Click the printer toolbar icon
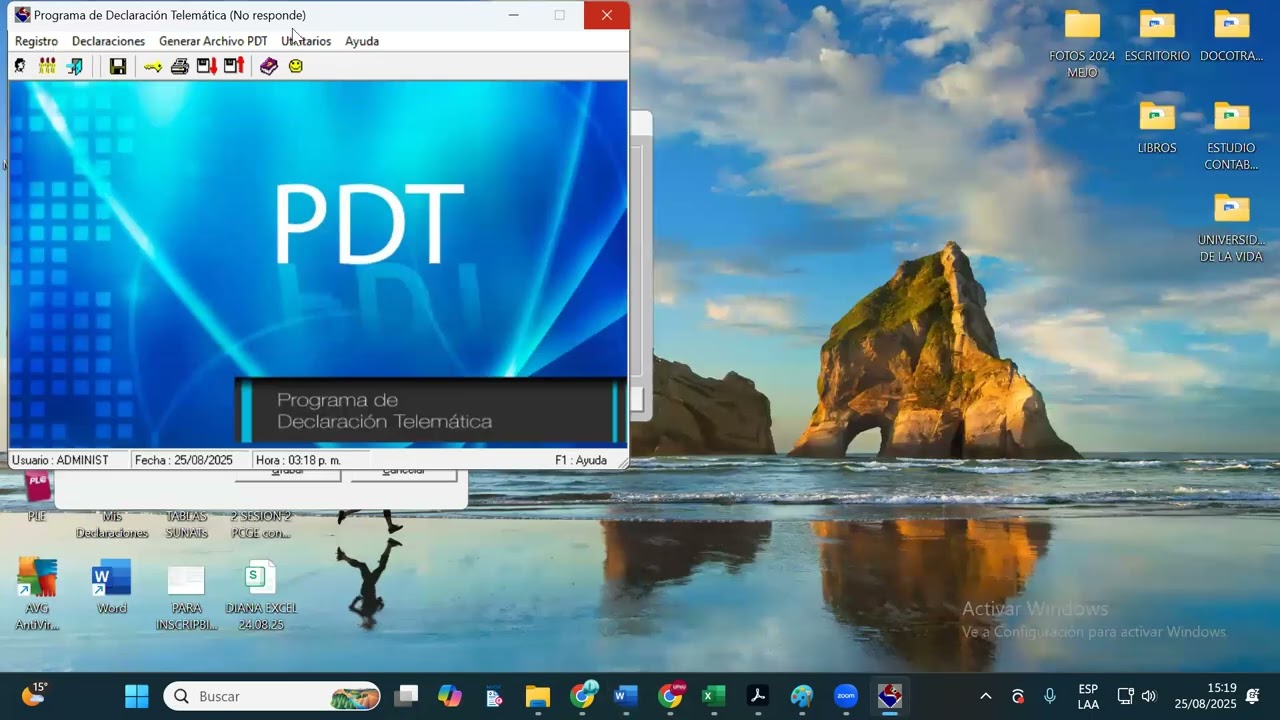Image resolution: width=1280 pixels, height=720 pixels. coord(180,66)
